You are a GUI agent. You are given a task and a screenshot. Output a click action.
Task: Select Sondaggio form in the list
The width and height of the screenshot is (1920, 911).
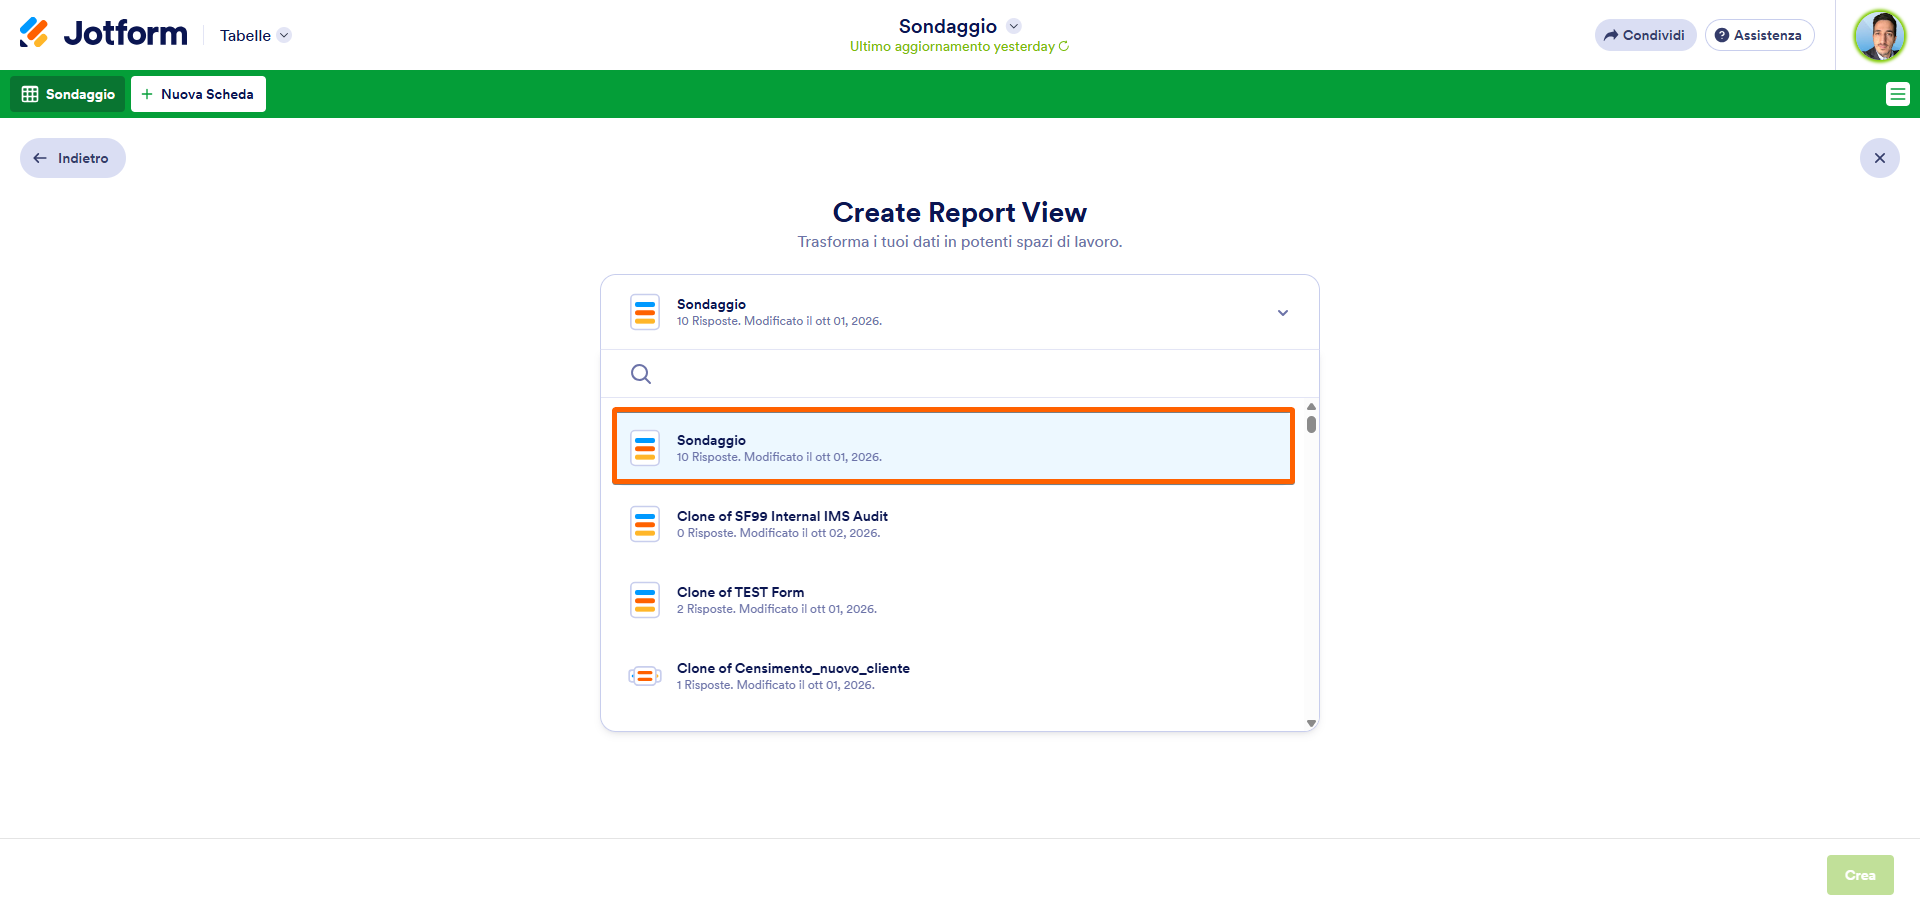coord(953,447)
